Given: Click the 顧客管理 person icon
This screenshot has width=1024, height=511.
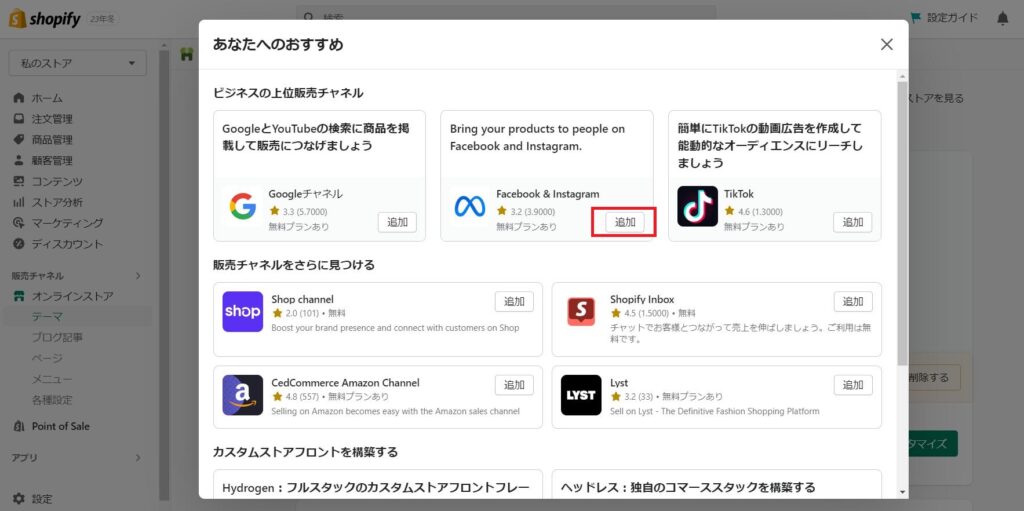Looking at the screenshot, I should coord(19,160).
